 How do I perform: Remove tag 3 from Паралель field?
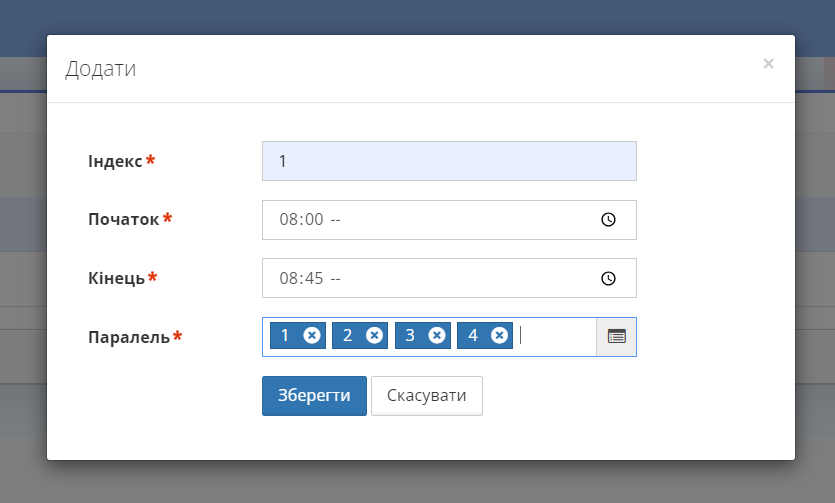[x=437, y=336]
